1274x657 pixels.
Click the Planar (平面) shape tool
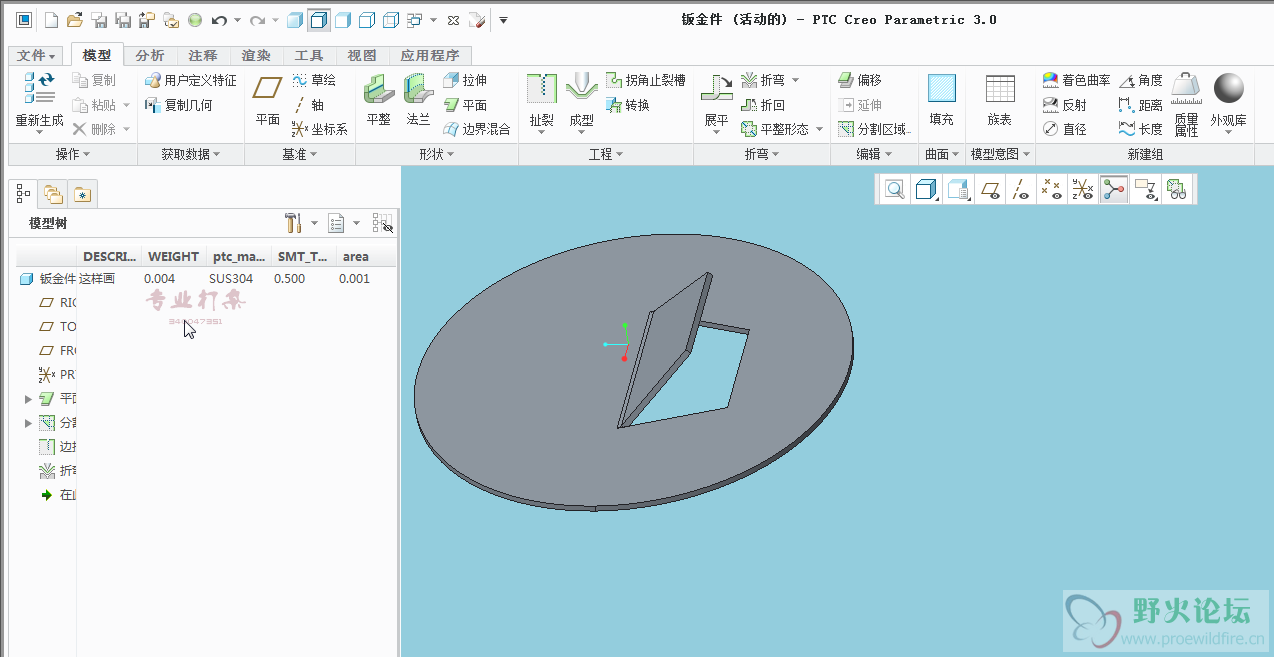(x=465, y=104)
